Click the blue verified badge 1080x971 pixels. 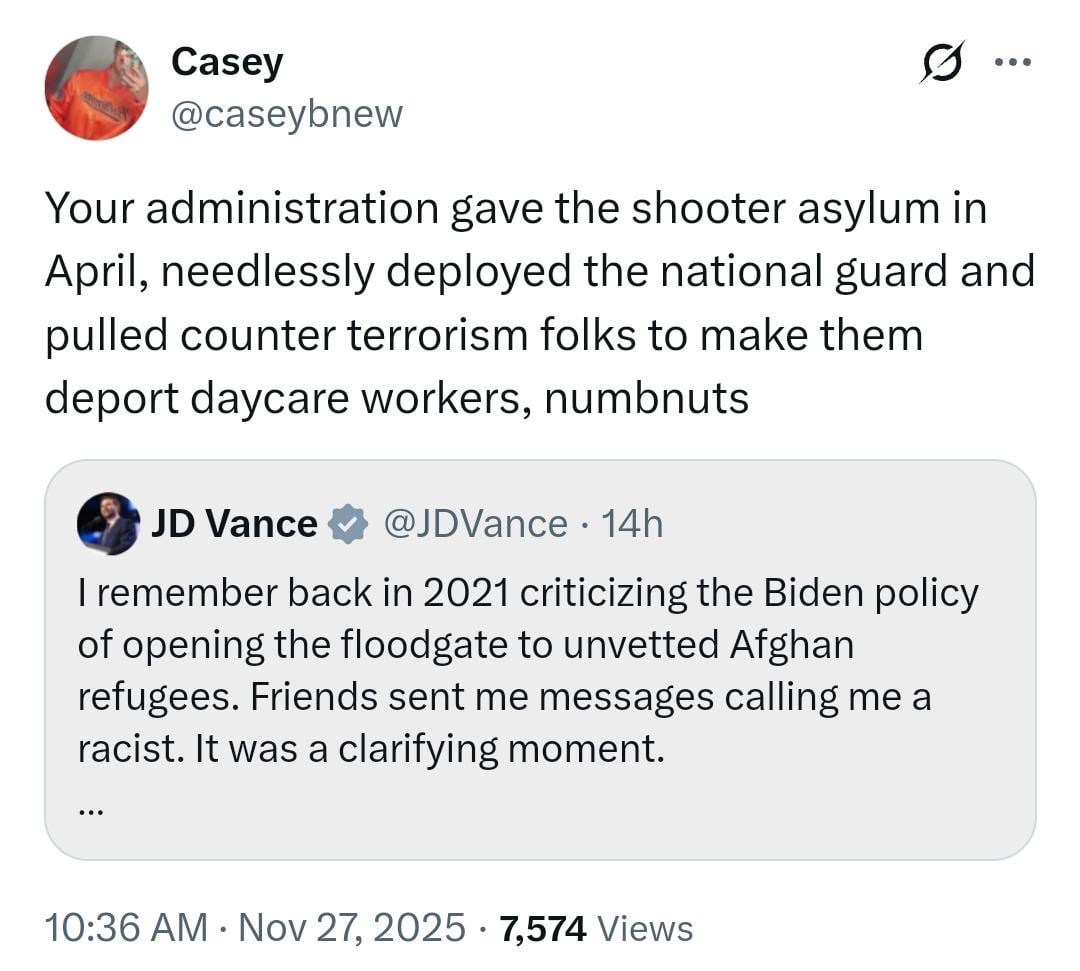(x=348, y=524)
